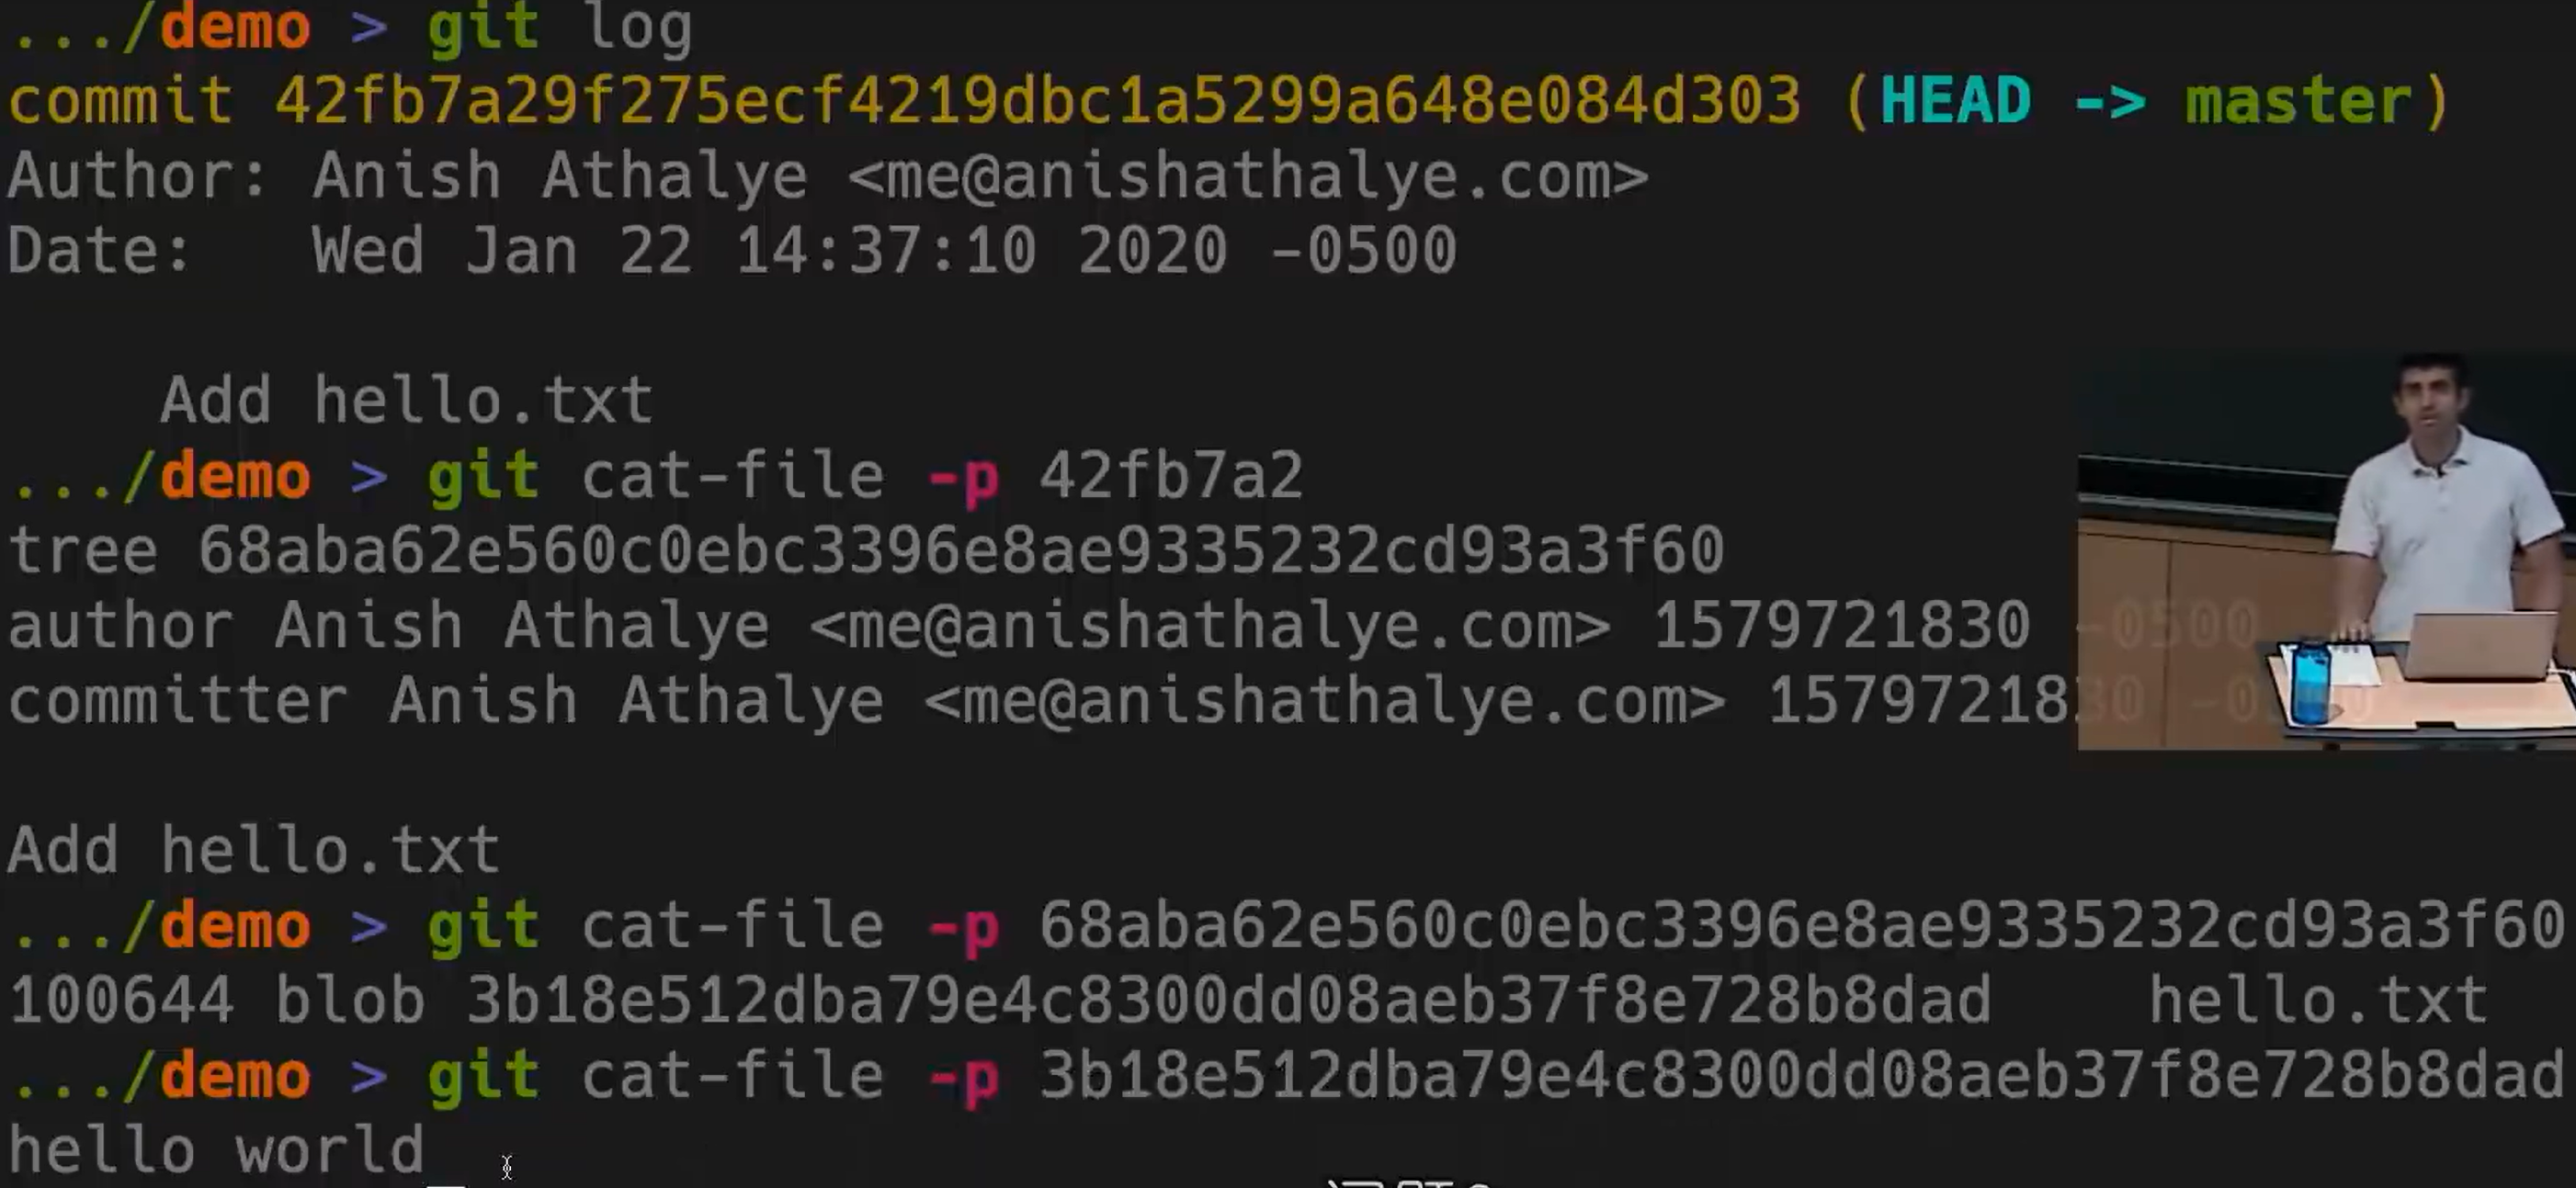Click the hello.txt filename in the tree listing

(2318, 1000)
